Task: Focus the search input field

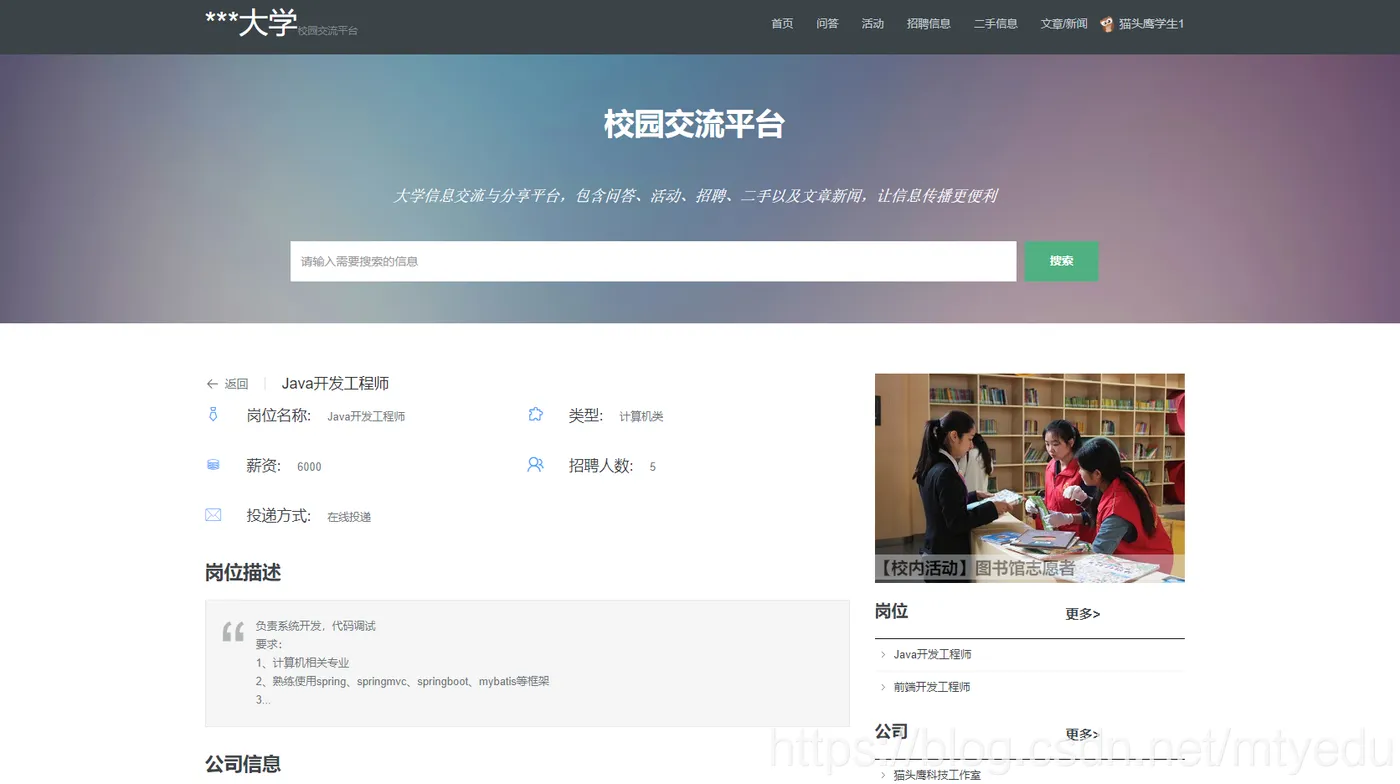Action: [x=653, y=261]
